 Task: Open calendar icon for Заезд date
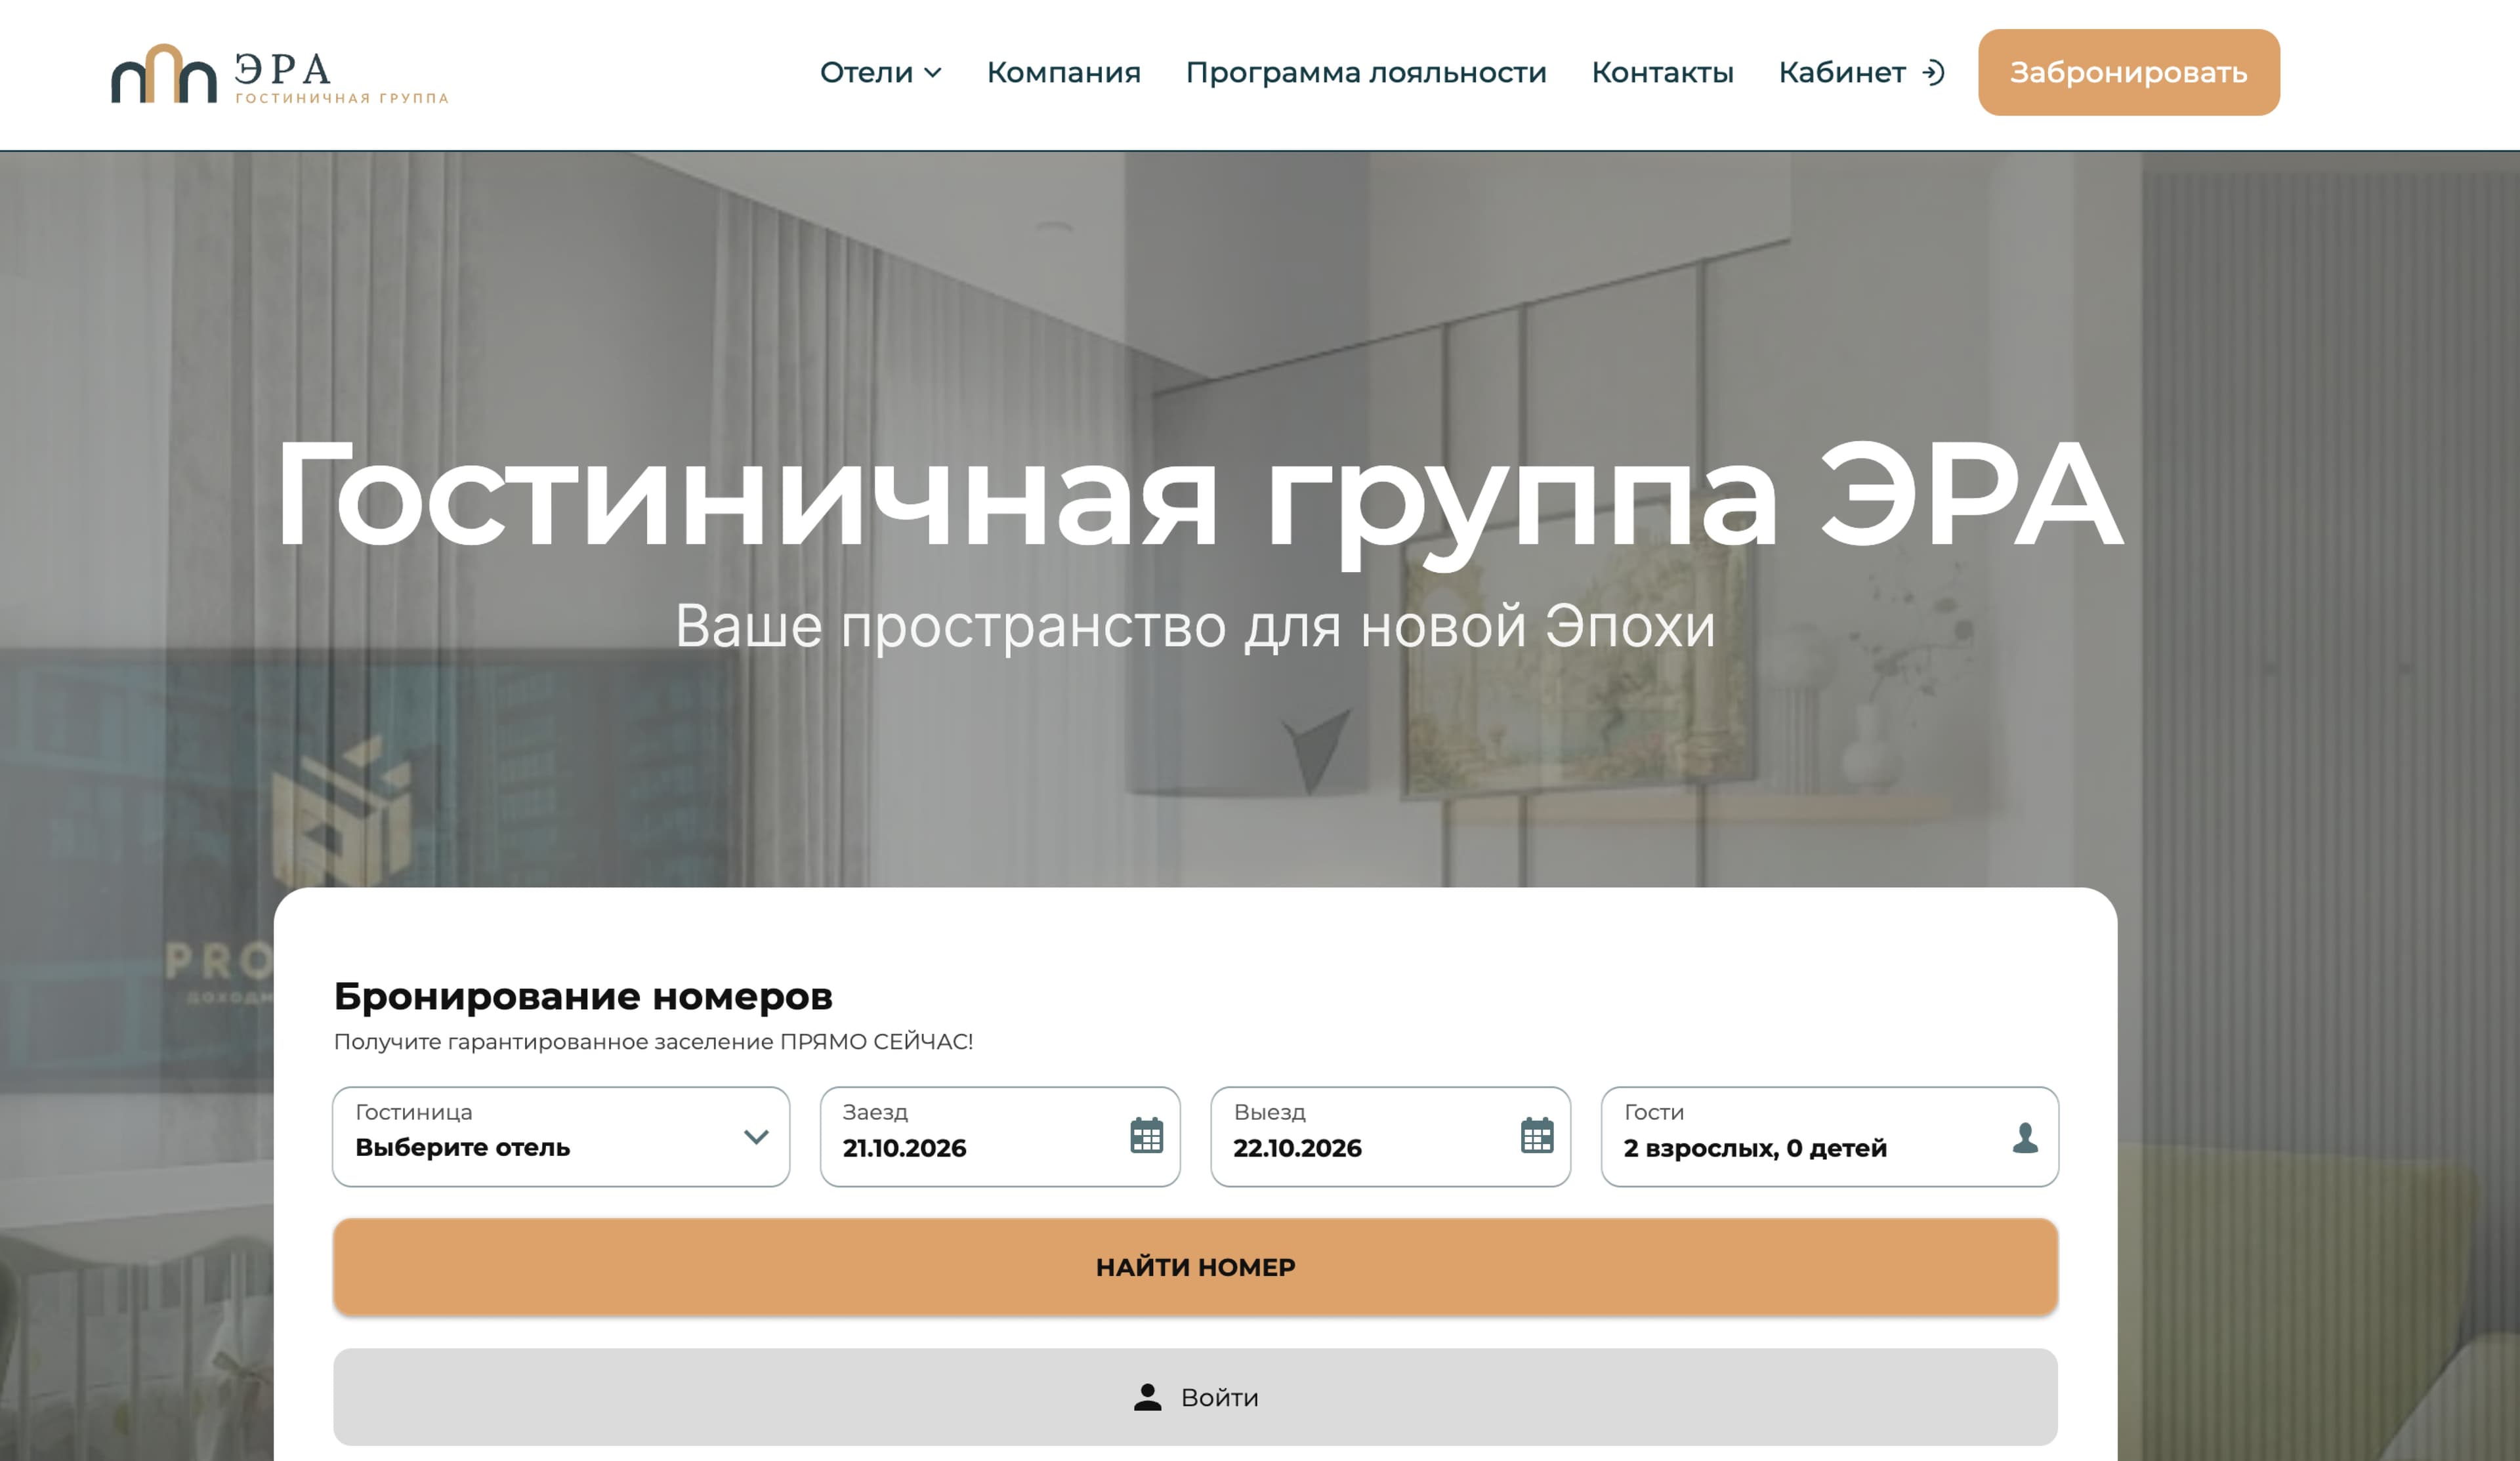coord(1146,1135)
